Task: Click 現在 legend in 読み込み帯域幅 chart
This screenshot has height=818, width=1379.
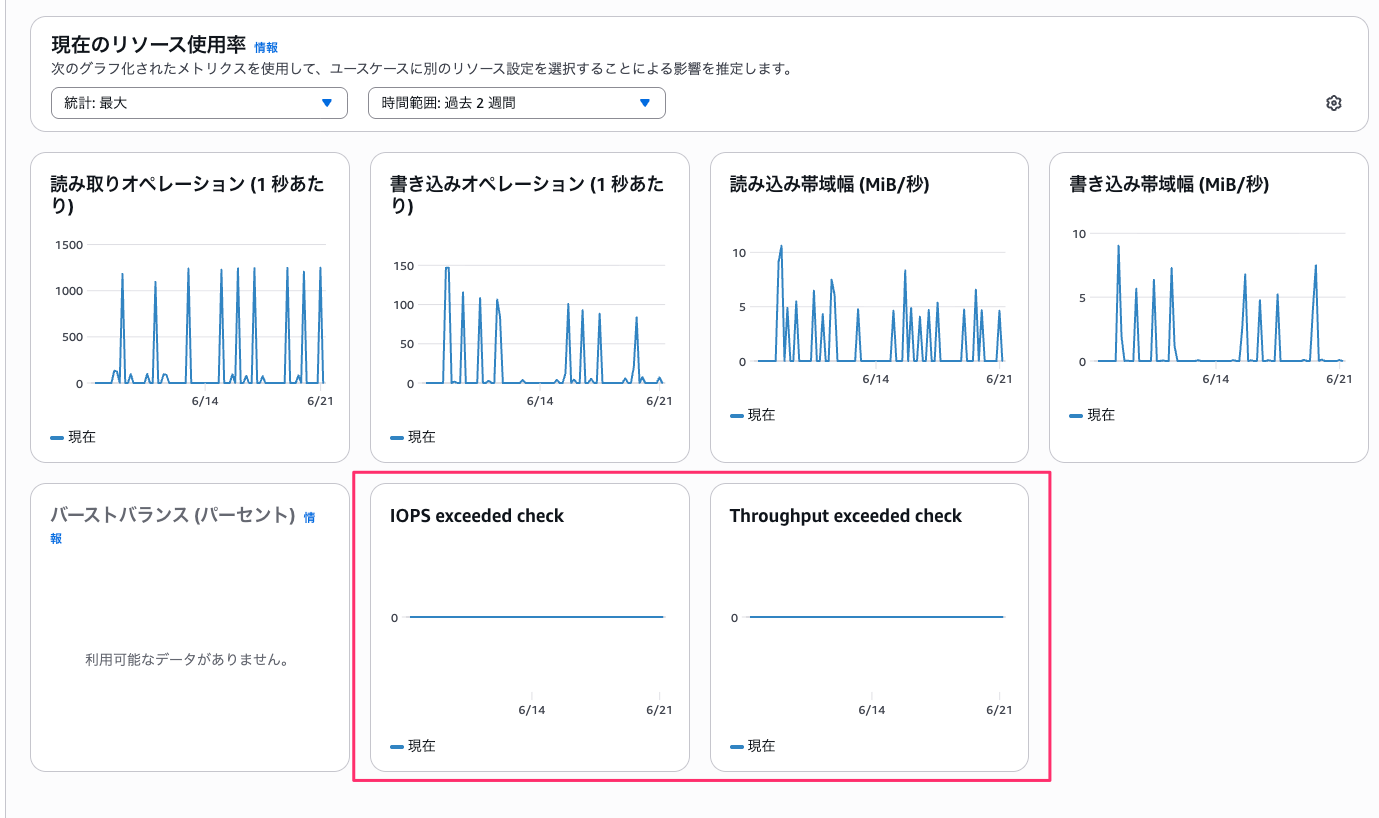Action: (753, 415)
